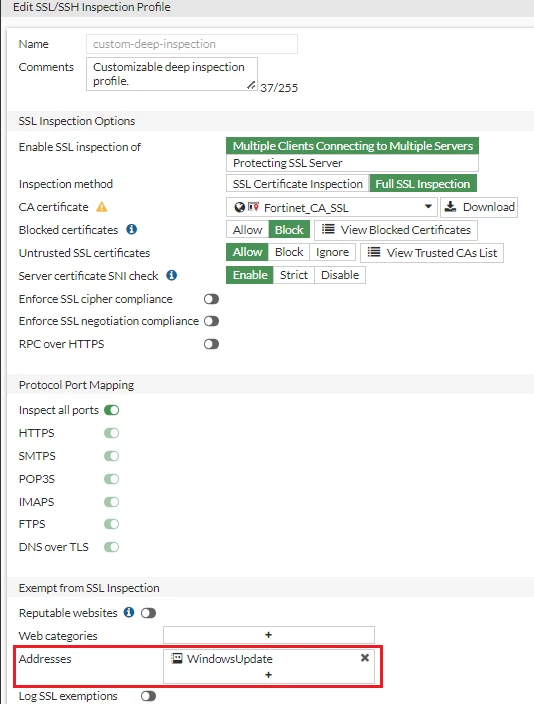Image resolution: width=534 pixels, height=704 pixels.
Task: Set SNI check to Strict
Action: click(294, 275)
